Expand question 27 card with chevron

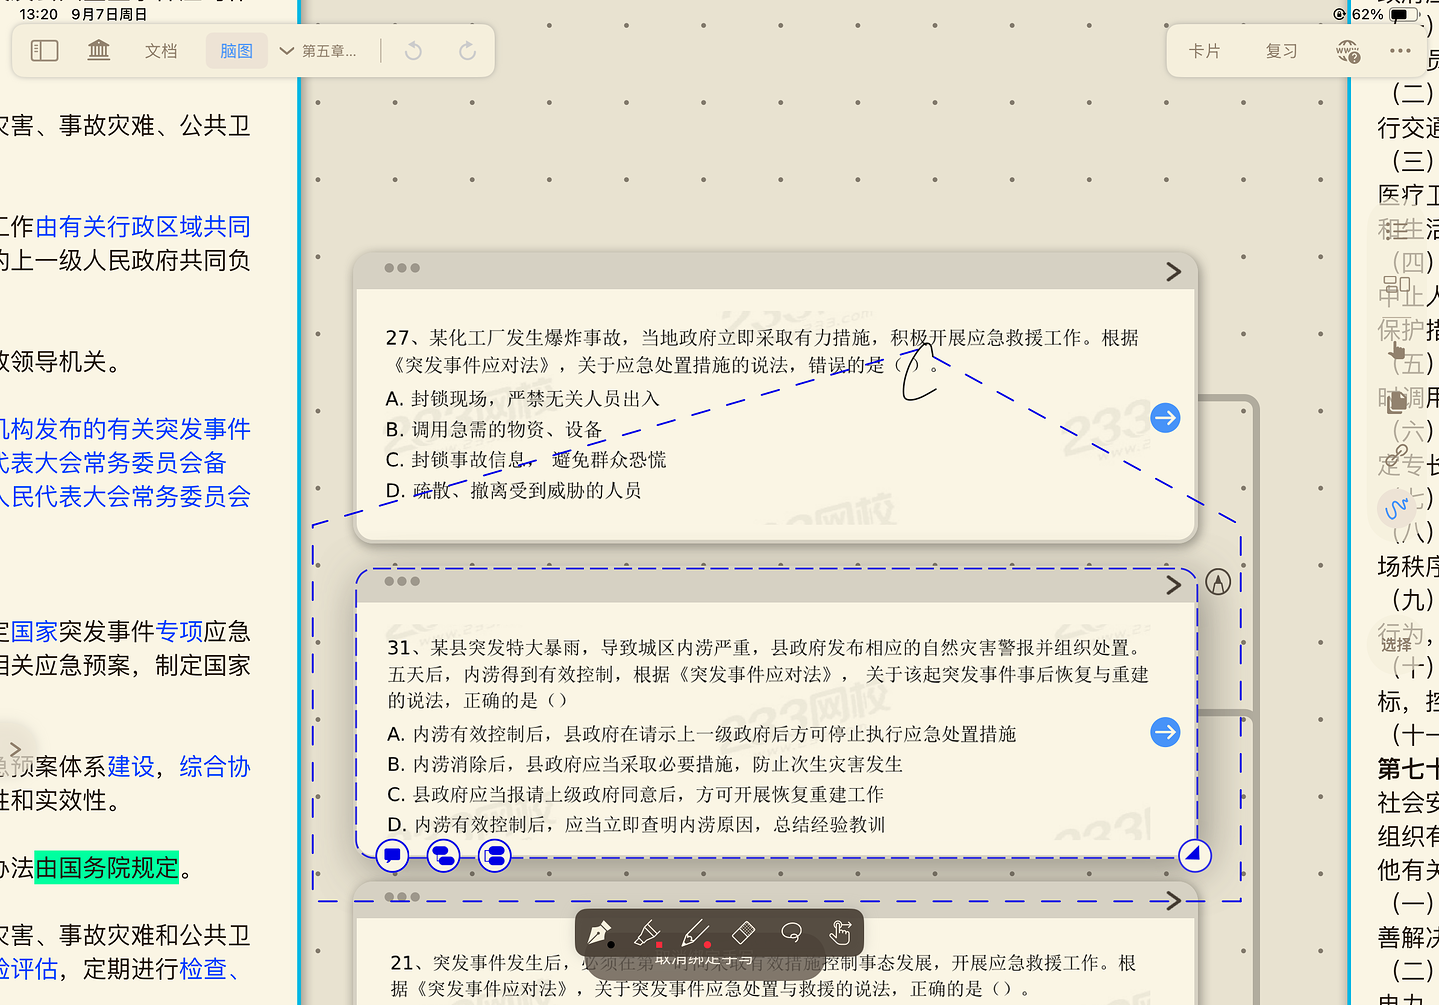point(1174,272)
